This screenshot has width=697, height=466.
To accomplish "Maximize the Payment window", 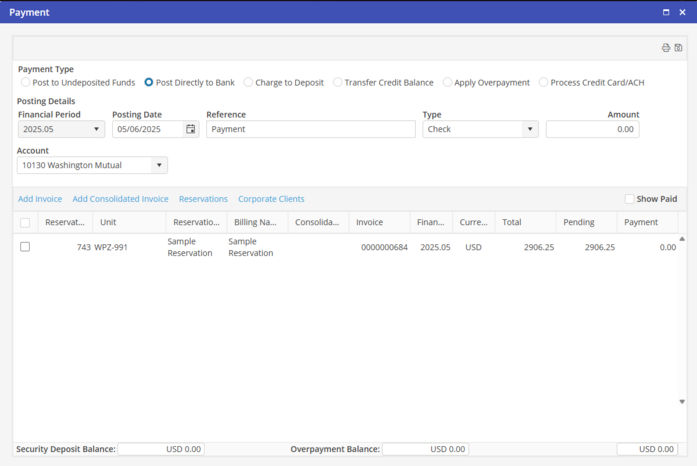I will 666,12.
